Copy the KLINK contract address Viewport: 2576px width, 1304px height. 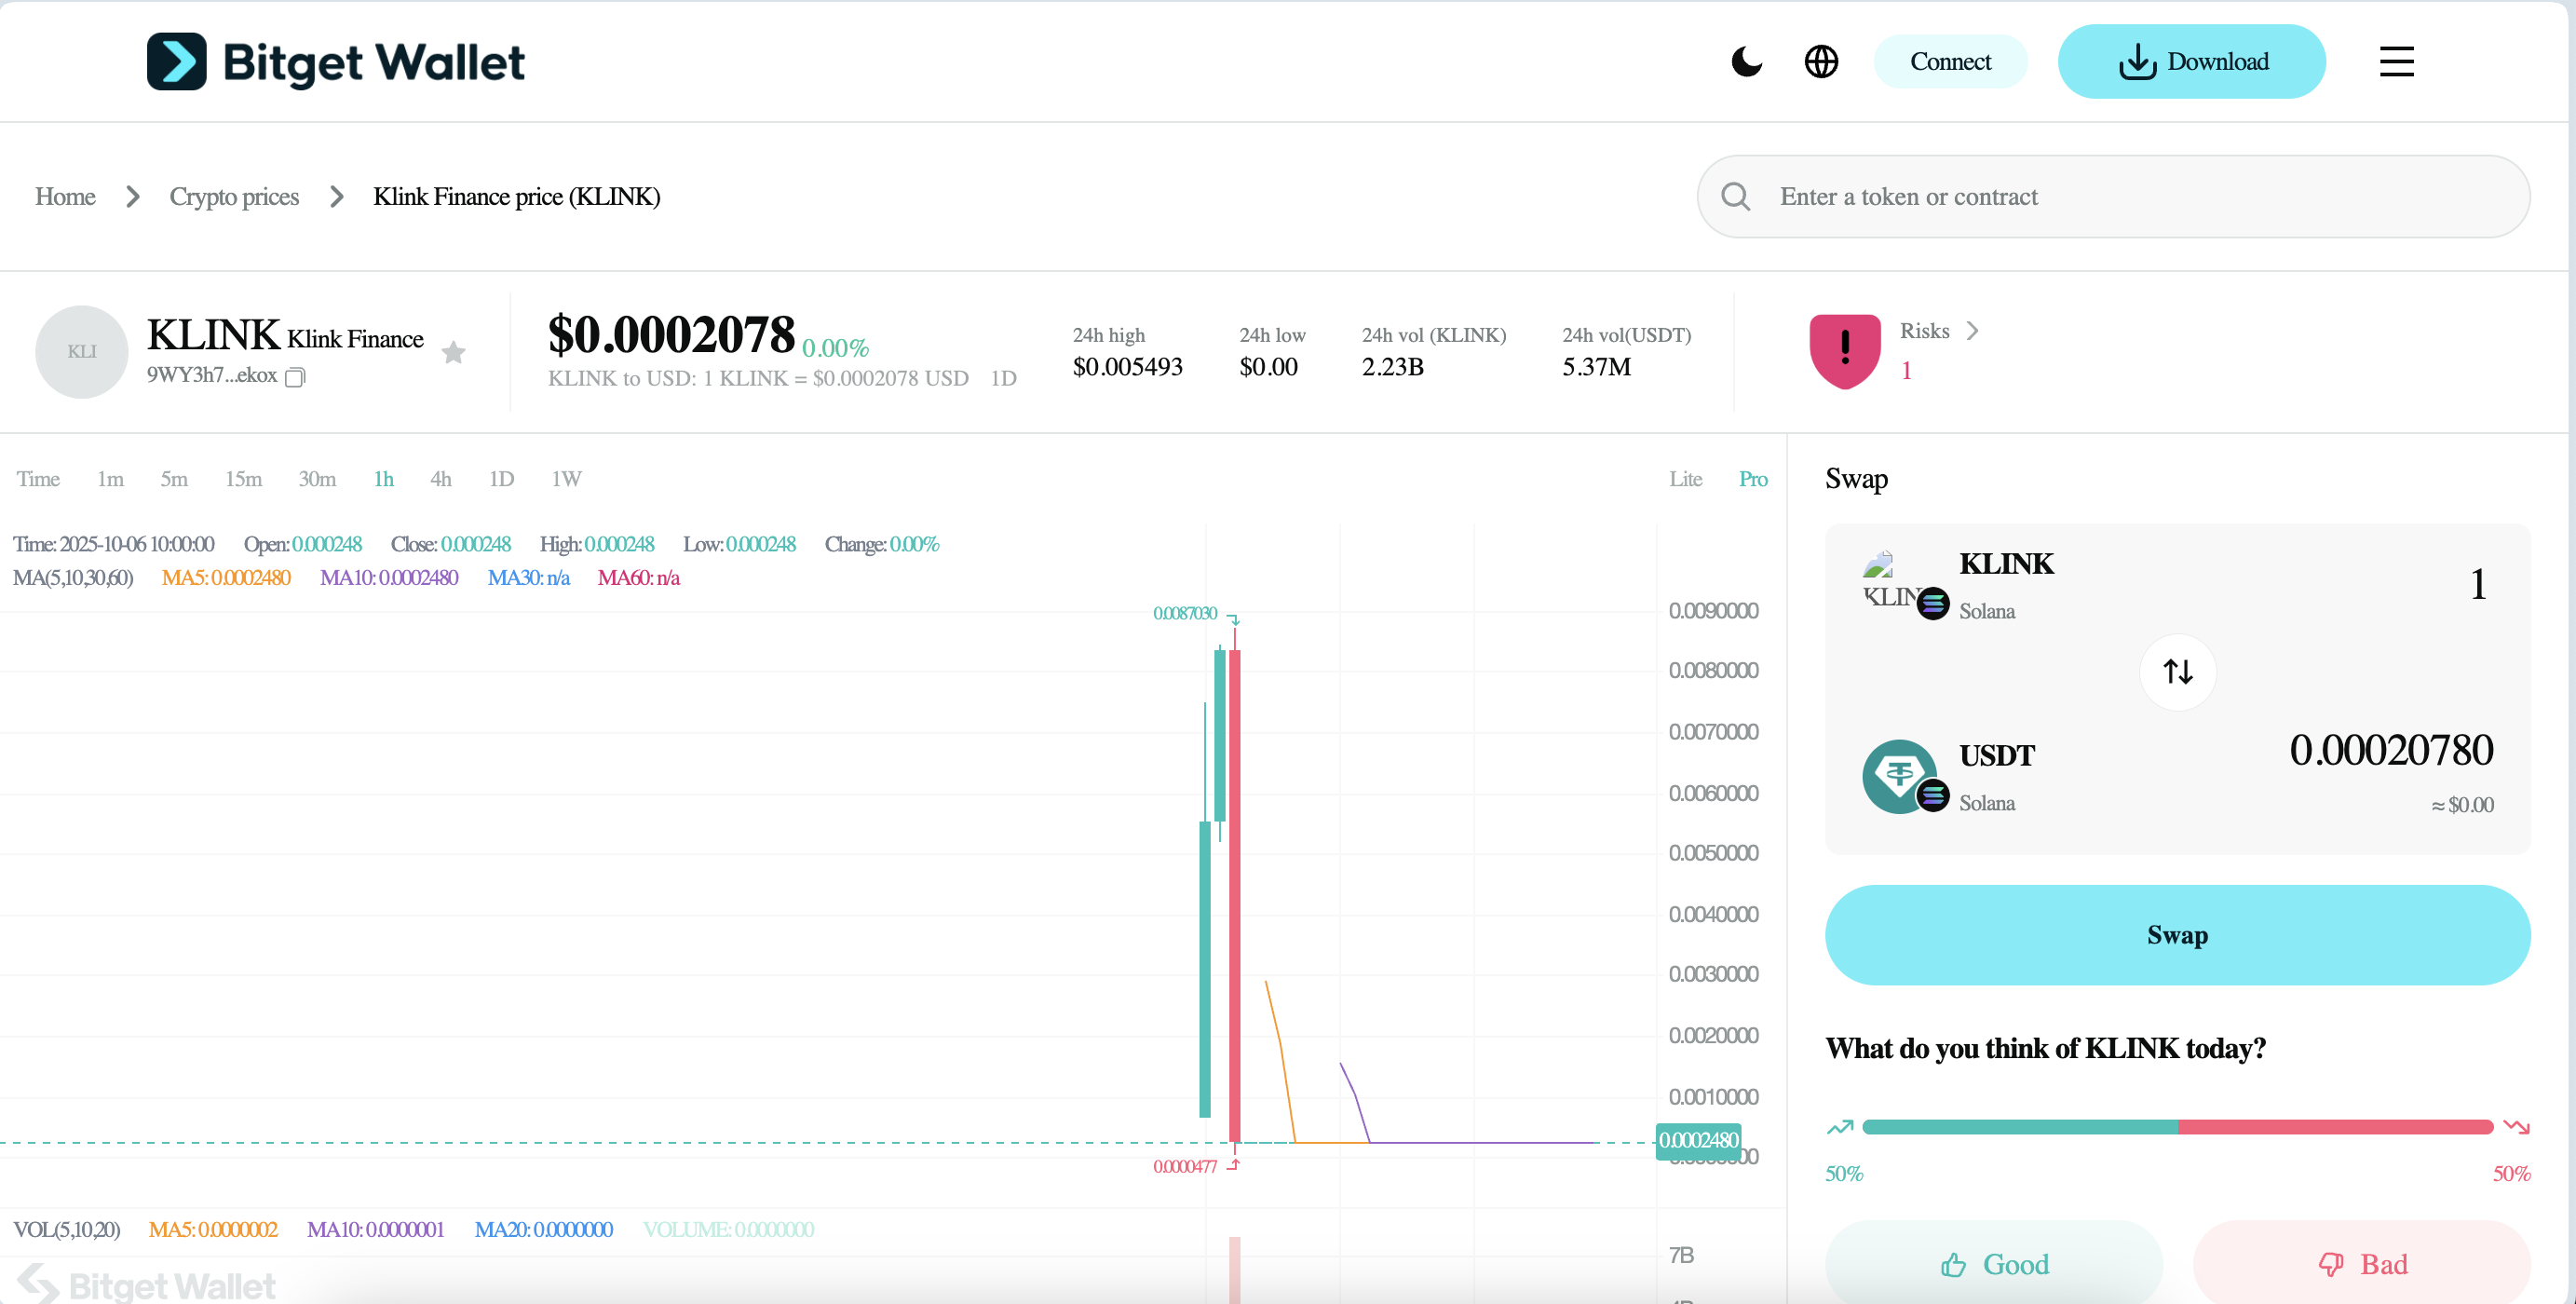[x=295, y=377]
